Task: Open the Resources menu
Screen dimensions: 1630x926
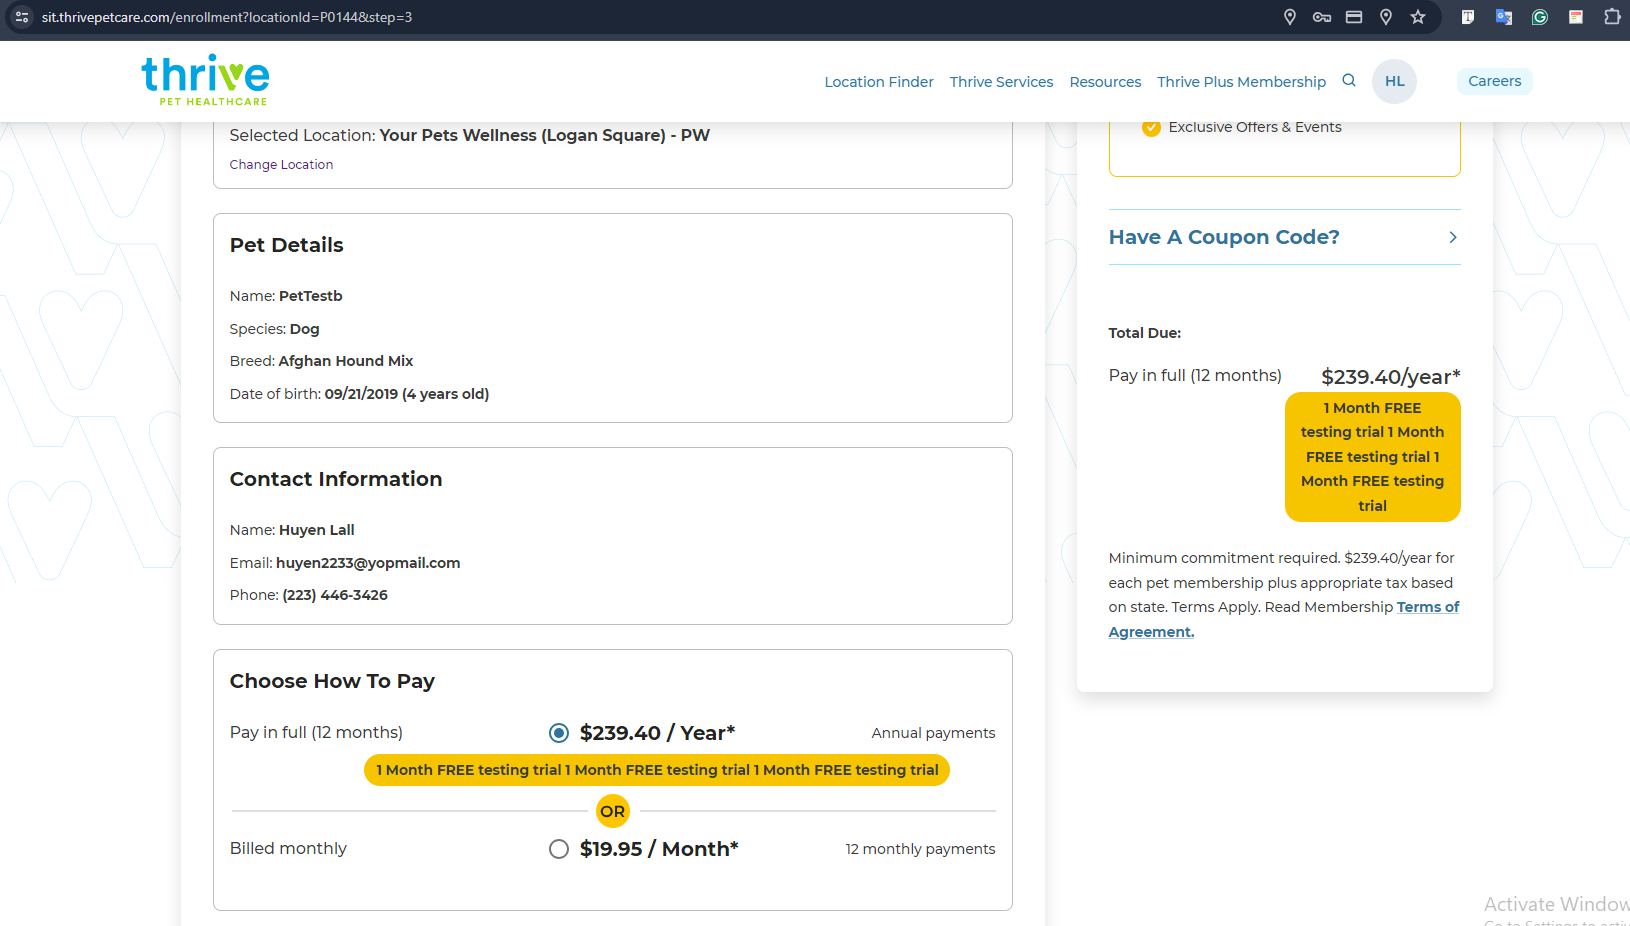Action: click(1105, 82)
